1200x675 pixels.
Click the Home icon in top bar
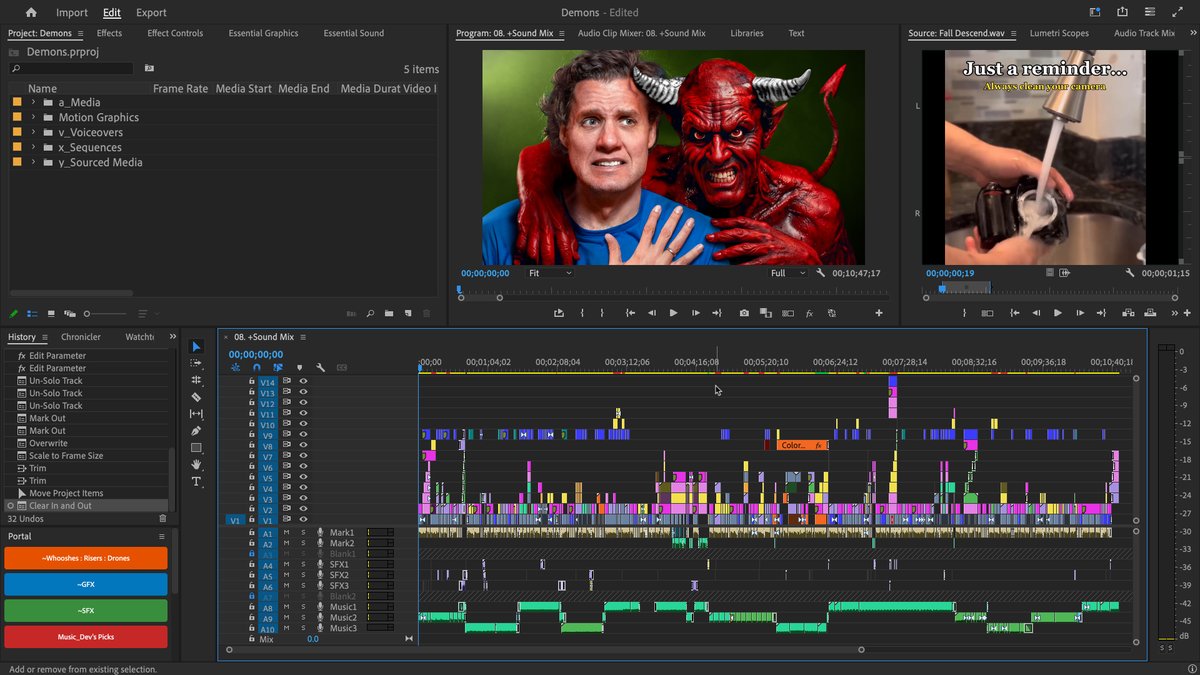point(31,13)
